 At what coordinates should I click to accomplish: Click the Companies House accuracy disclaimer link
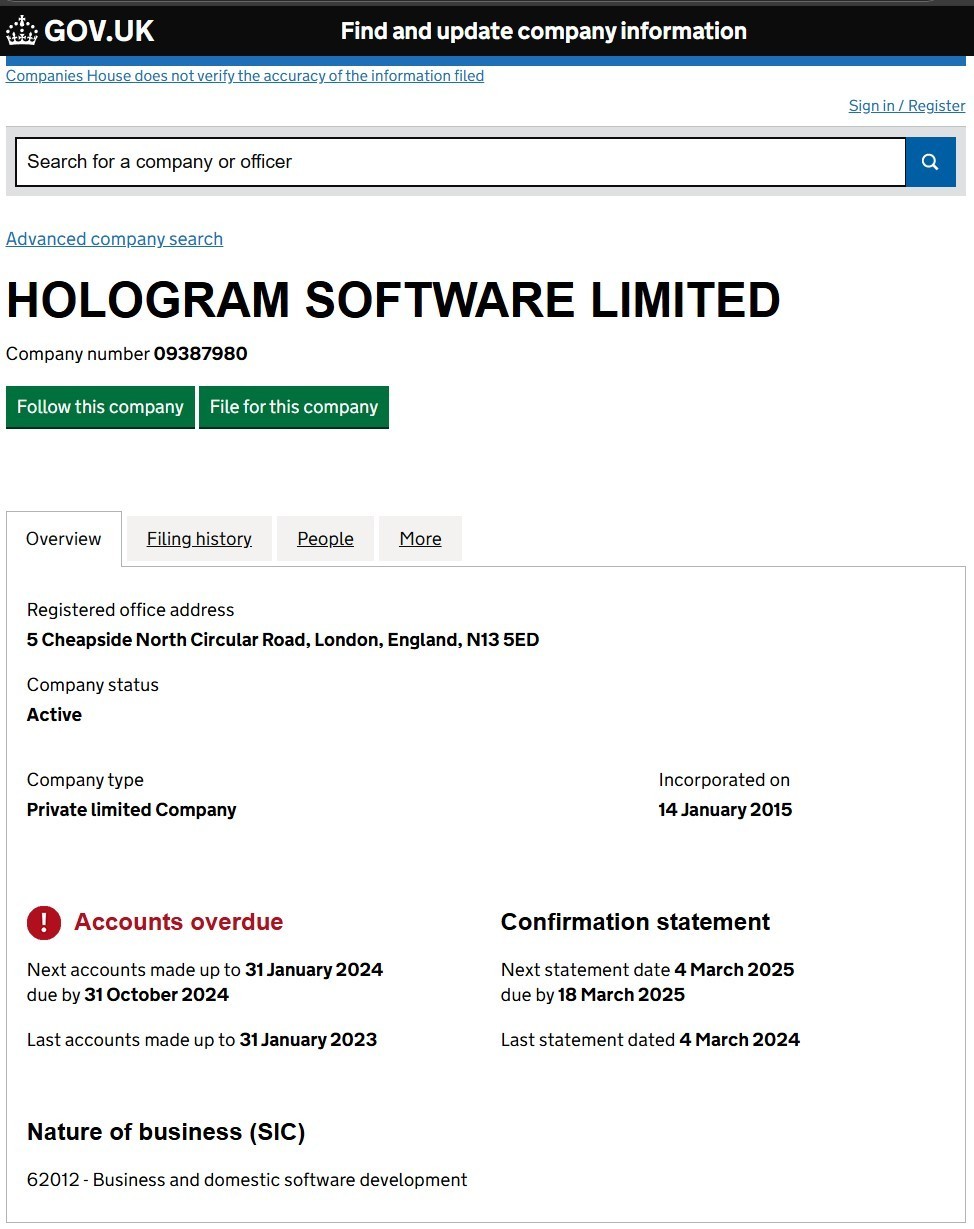pos(245,76)
